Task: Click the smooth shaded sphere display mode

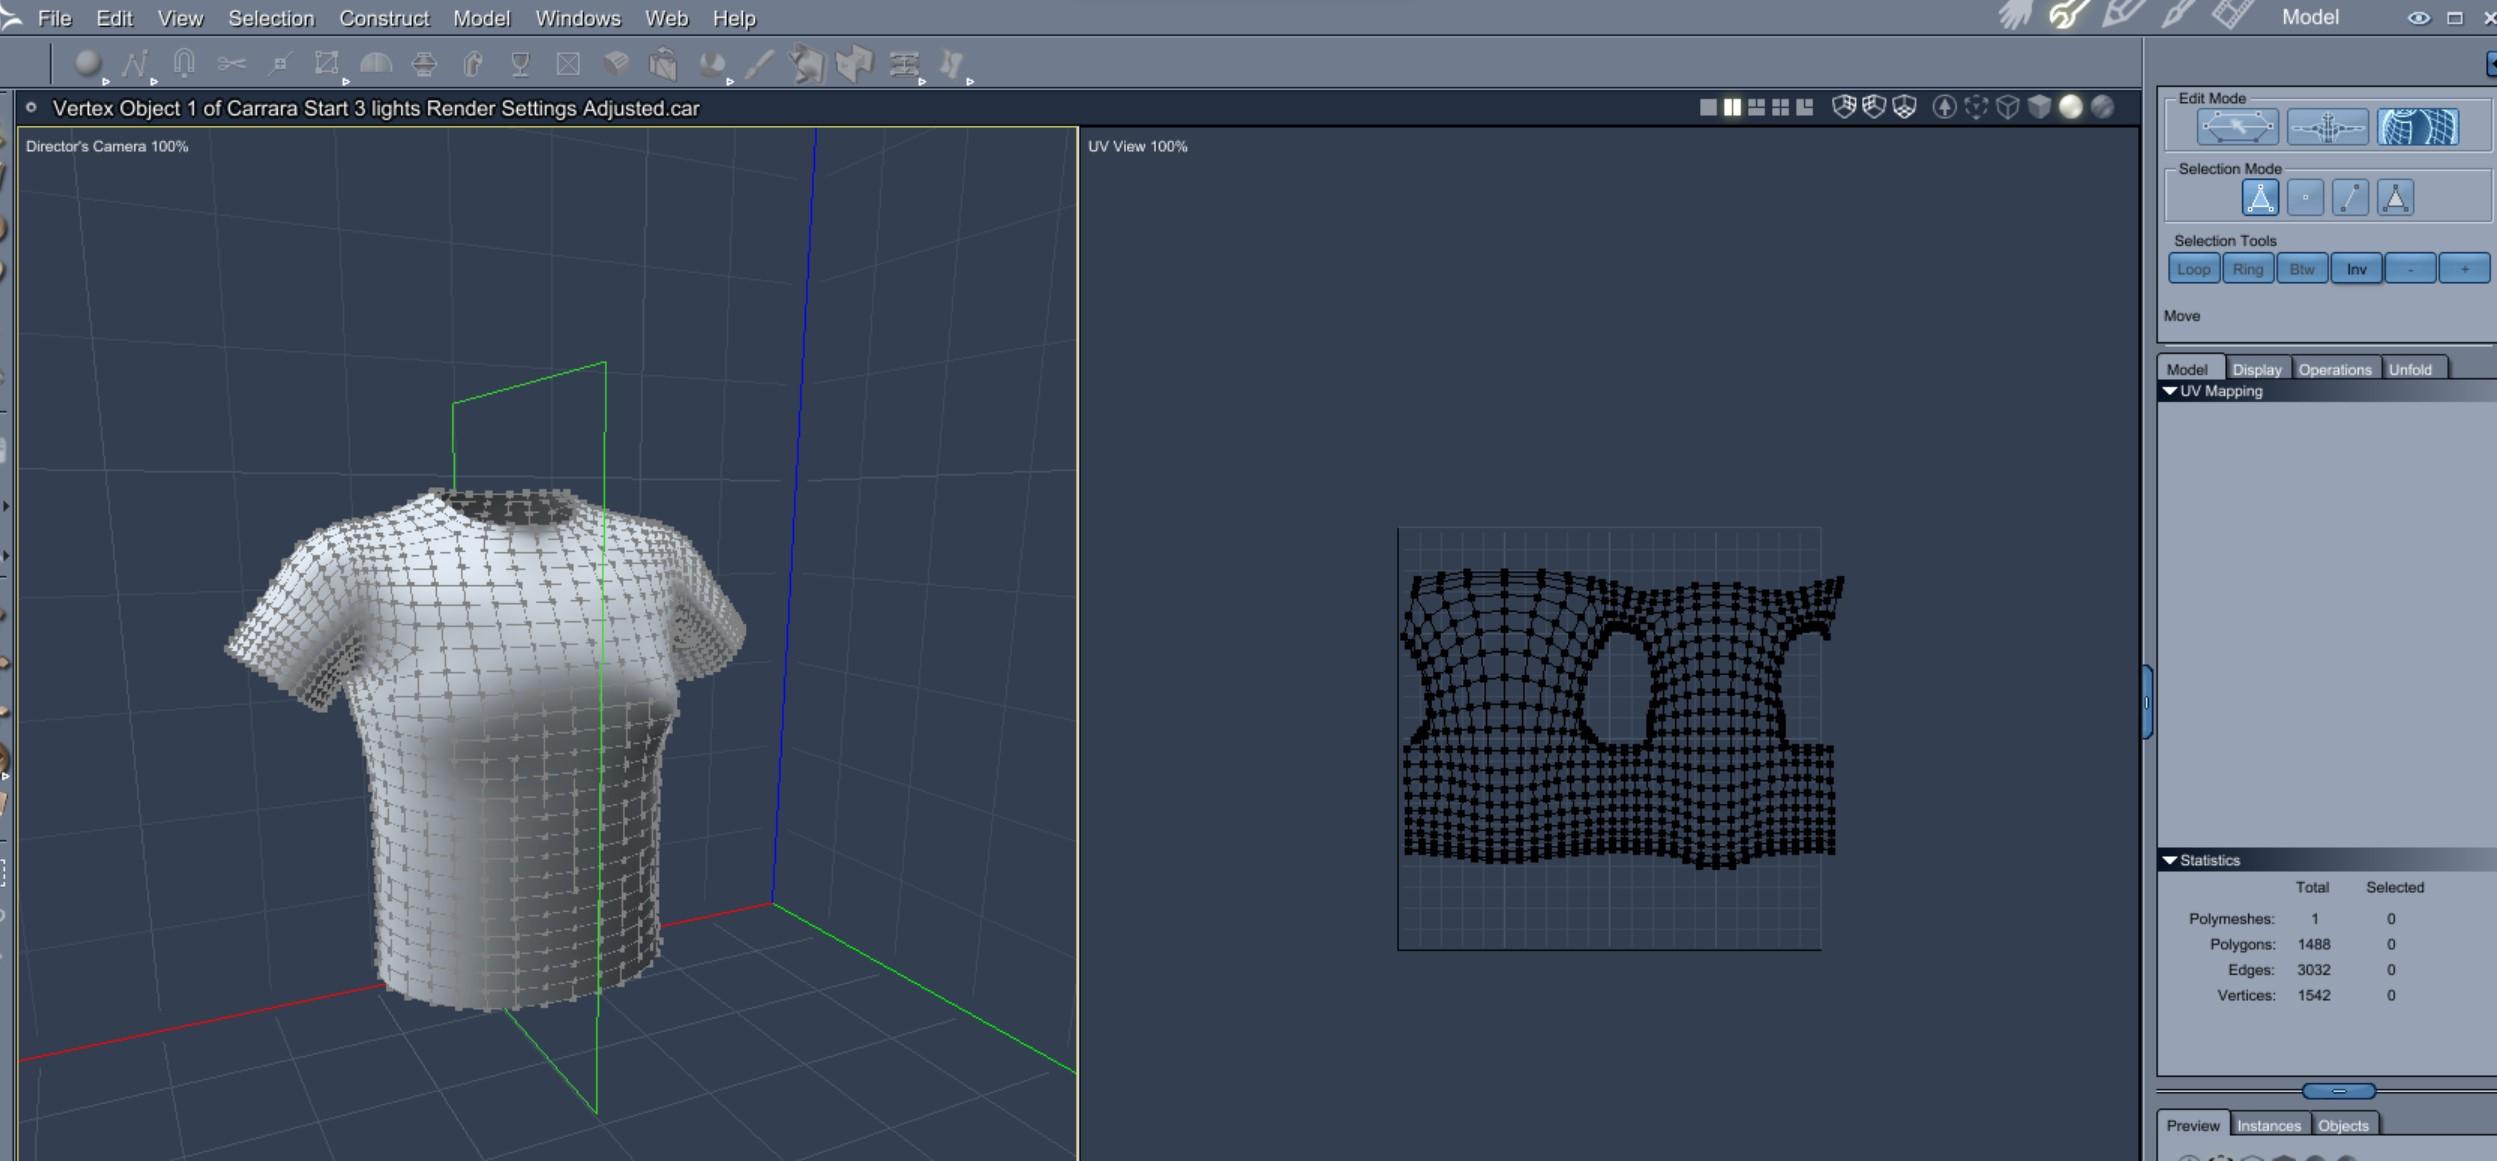Action: (x=2070, y=107)
